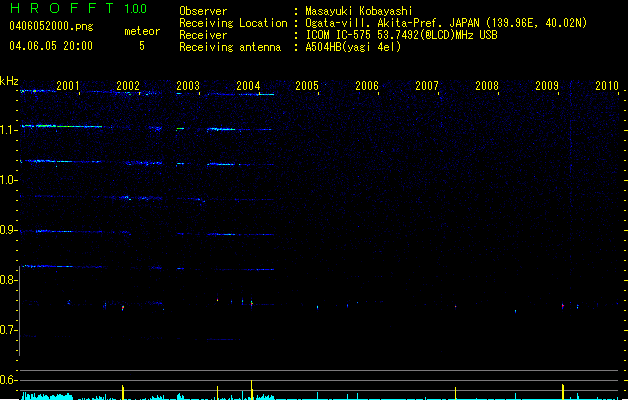Click the 2006 time axis label
The image size is (629, 400).
367,85
